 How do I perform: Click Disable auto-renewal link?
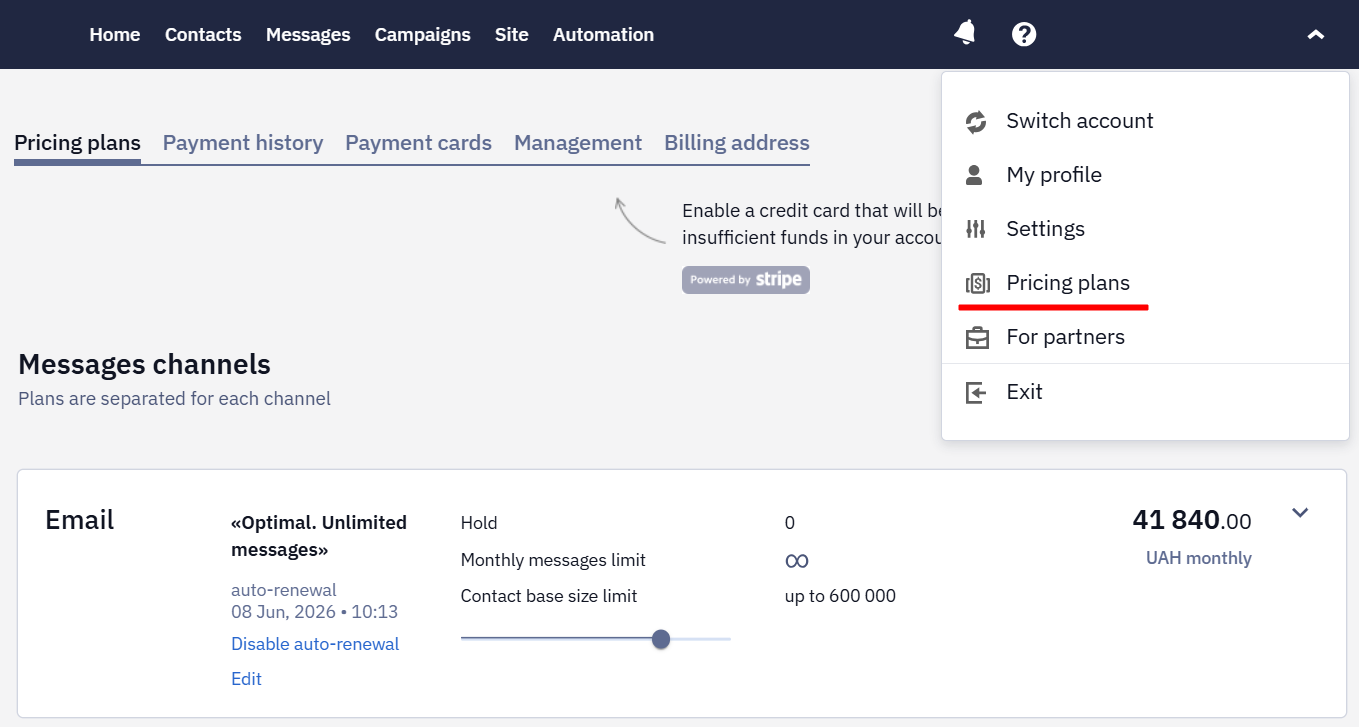coord(315,644)
